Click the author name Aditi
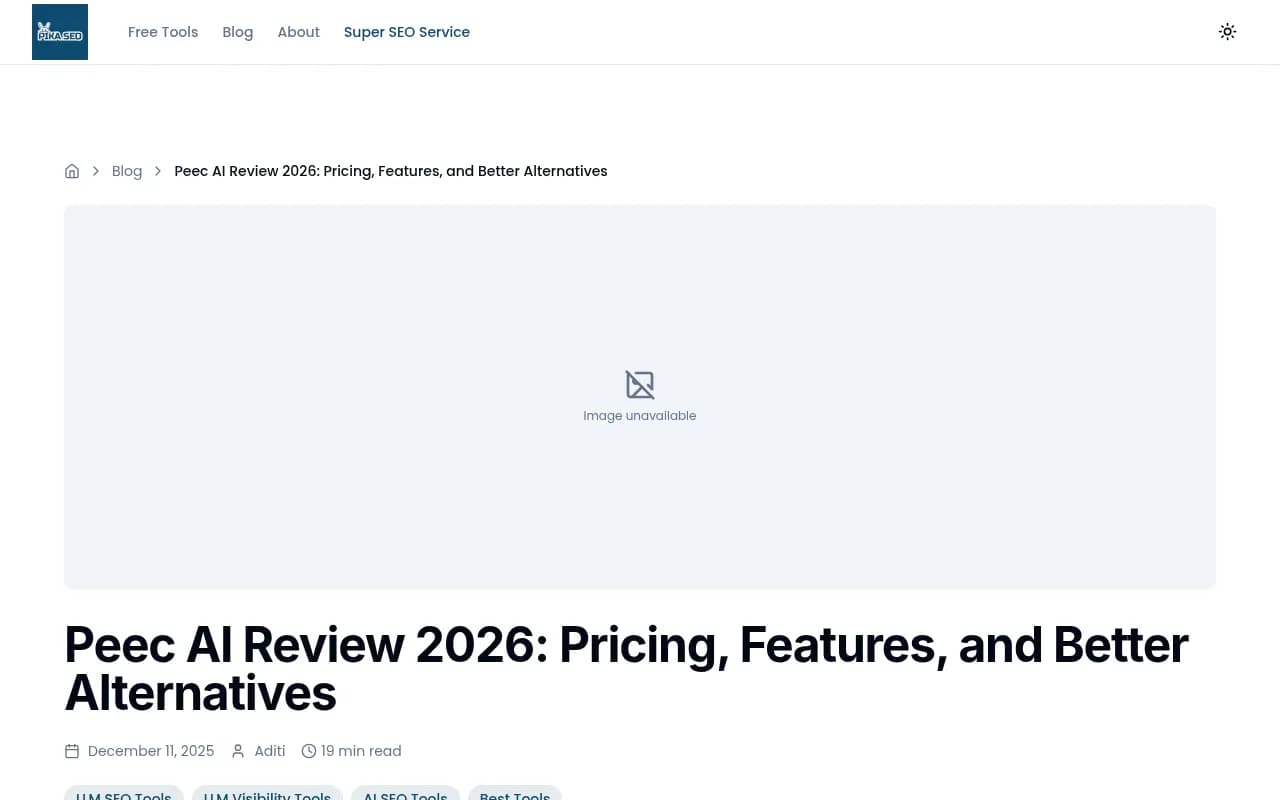 tap(270, 751)
